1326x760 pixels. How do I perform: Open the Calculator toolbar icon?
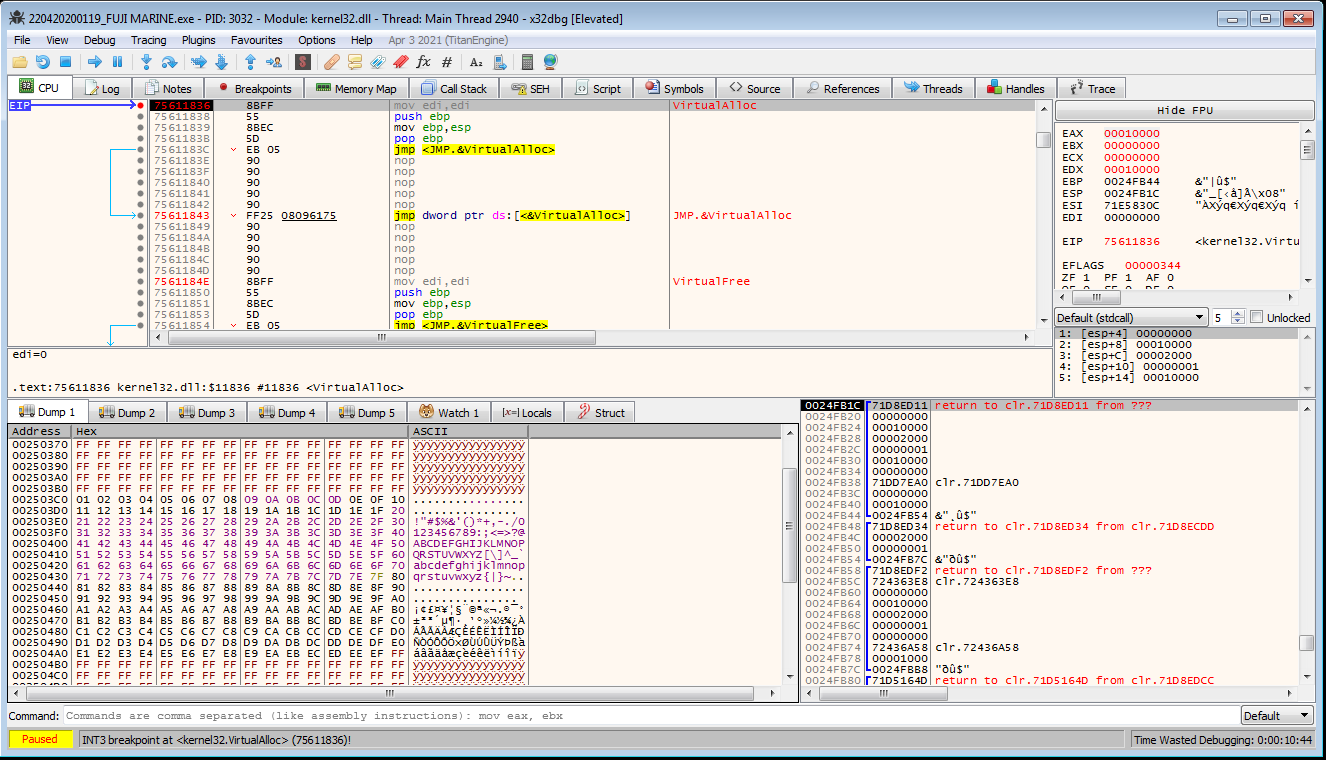point(527,62)
